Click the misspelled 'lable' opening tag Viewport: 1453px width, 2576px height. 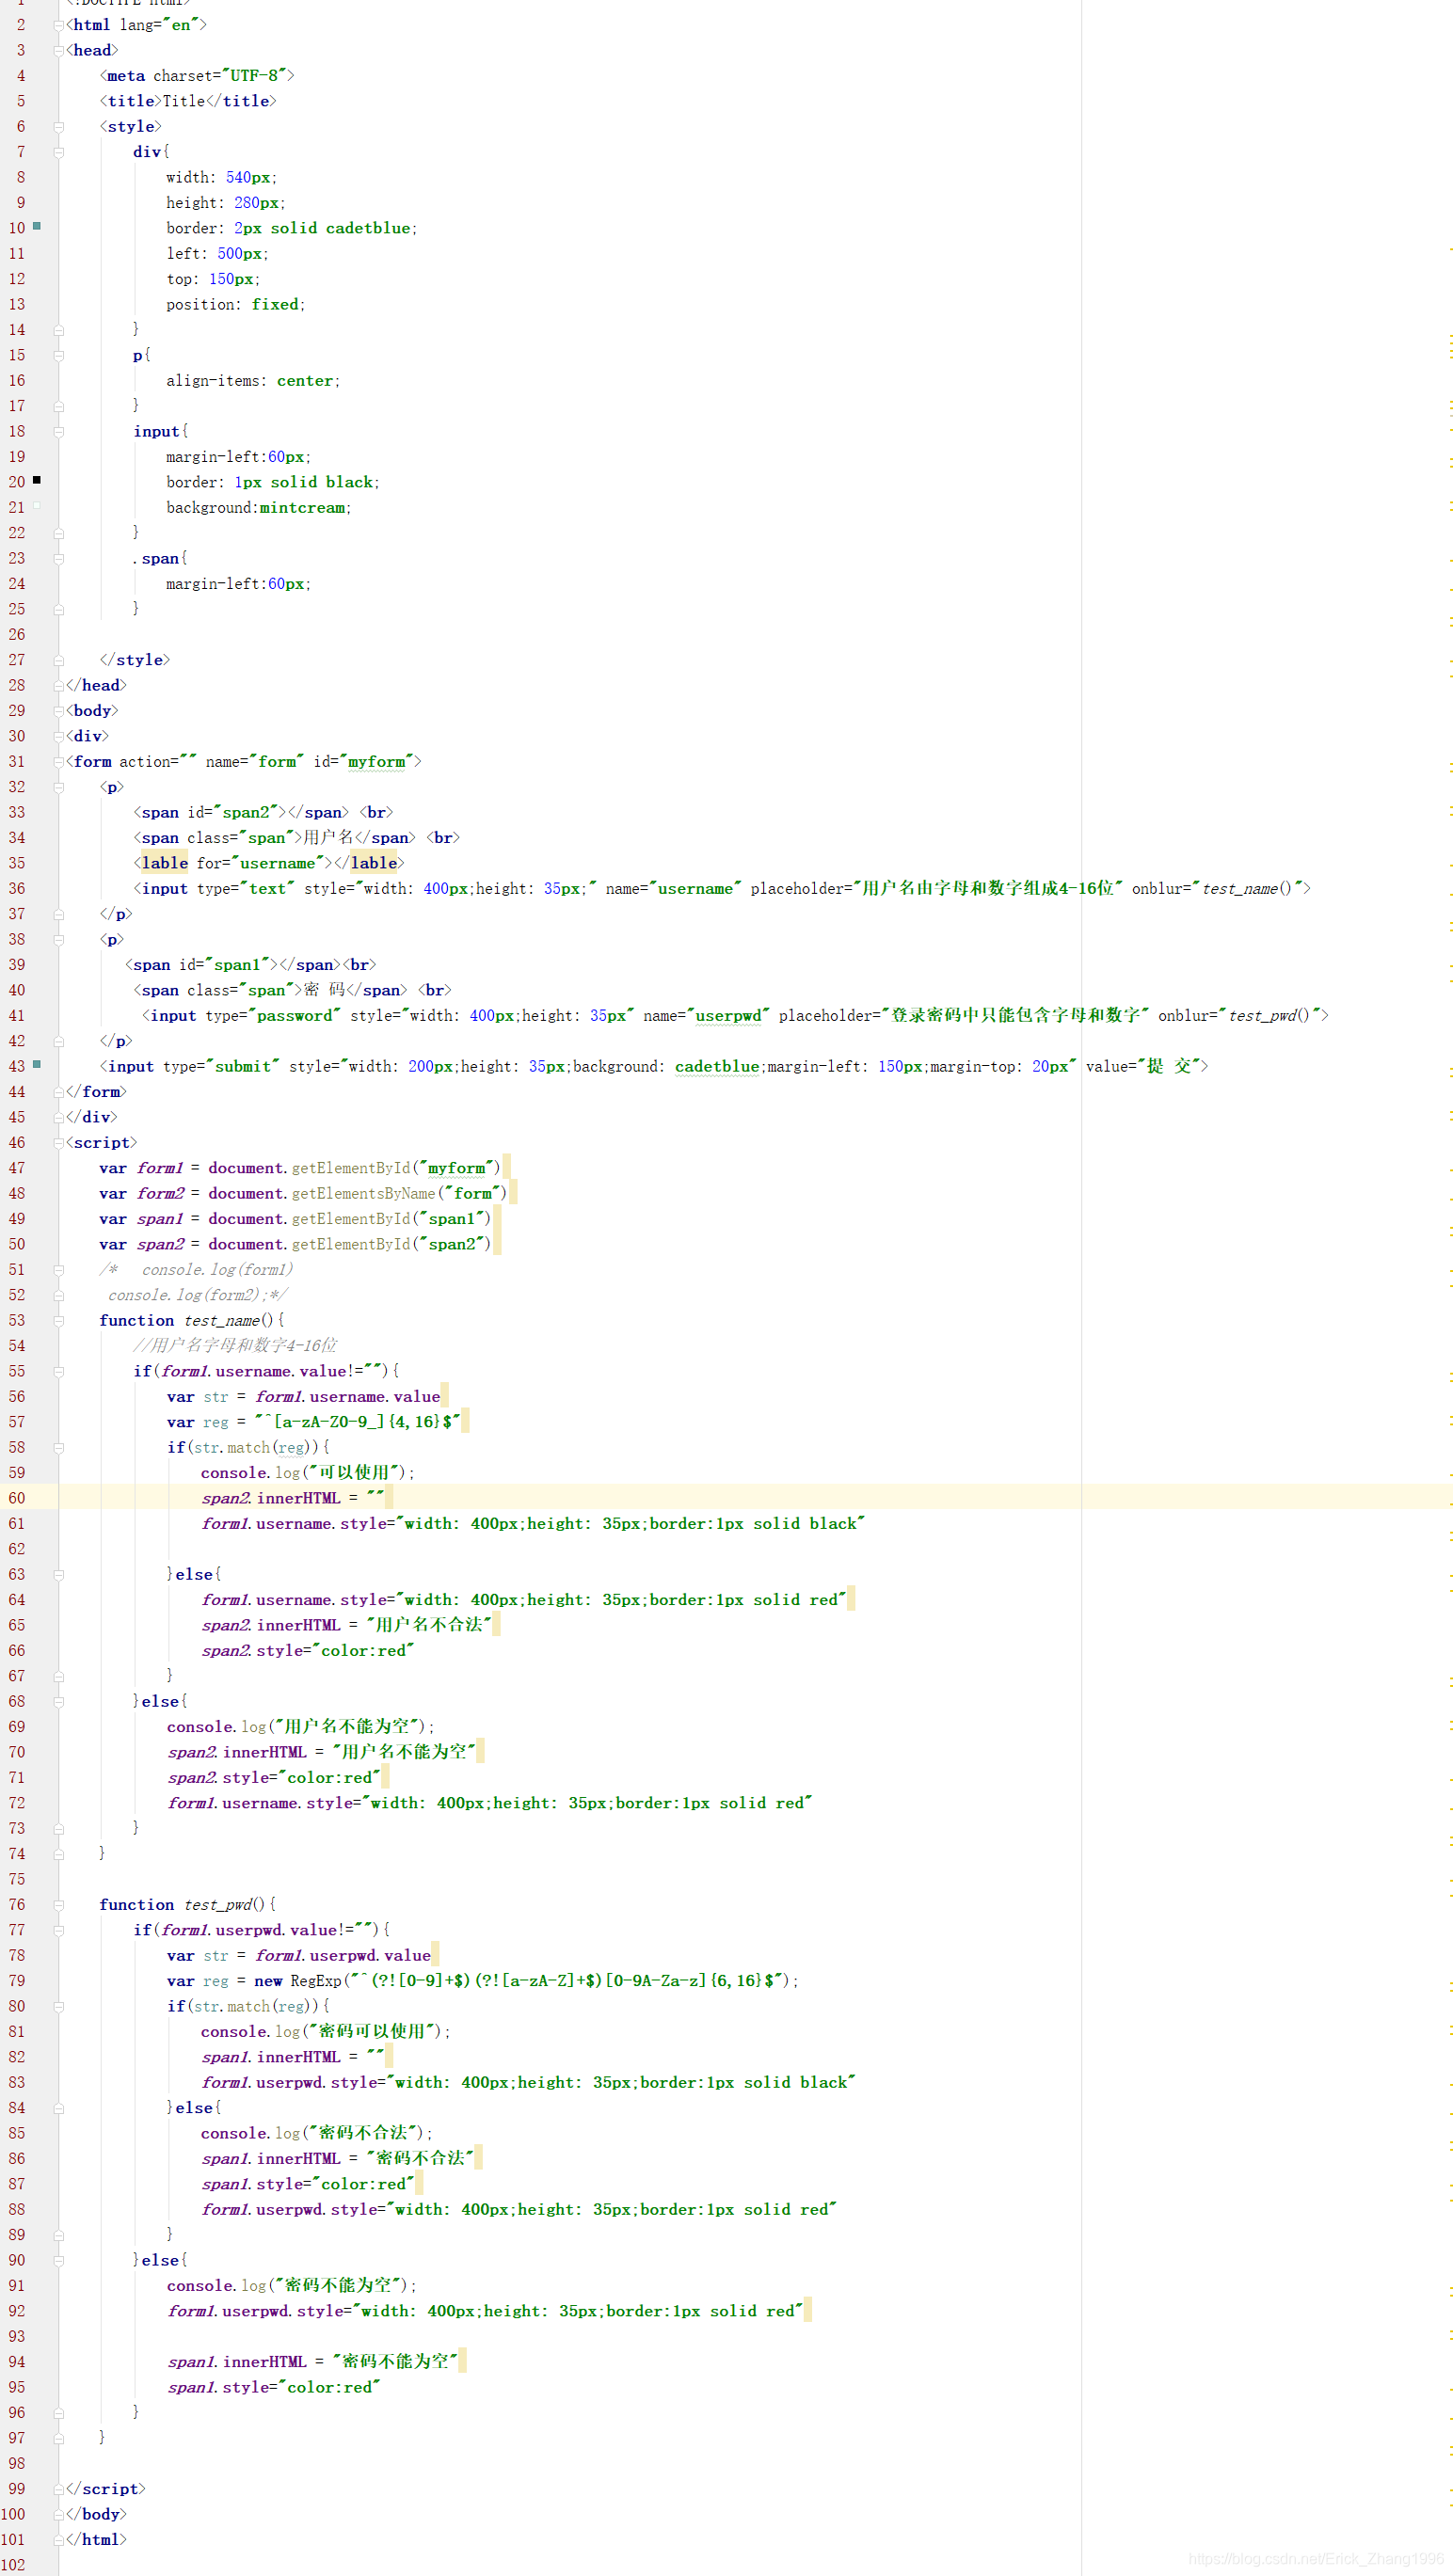point(164,863)
